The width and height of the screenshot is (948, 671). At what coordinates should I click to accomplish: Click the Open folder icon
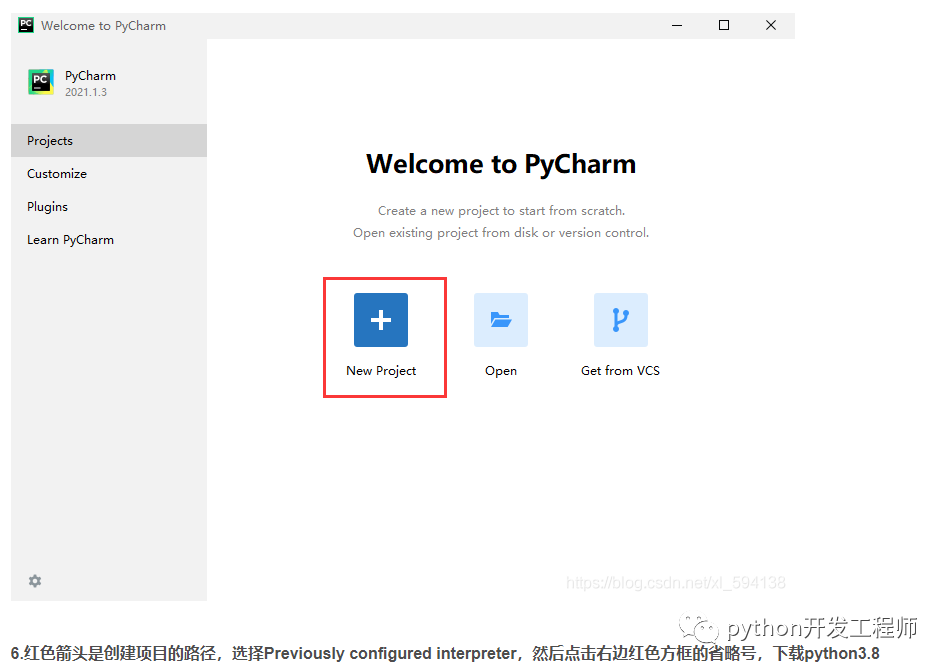click(501, 320)
